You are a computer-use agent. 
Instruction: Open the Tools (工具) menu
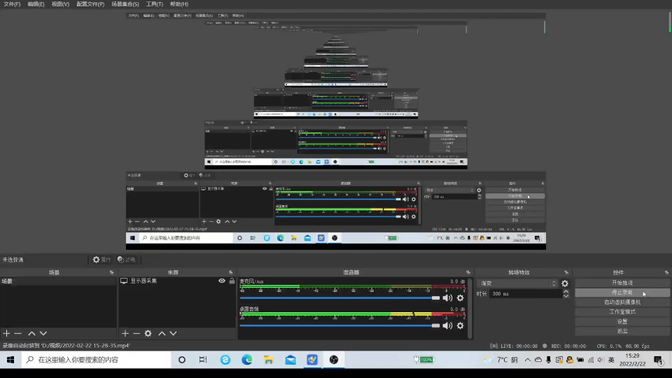(x=154, y=4)
